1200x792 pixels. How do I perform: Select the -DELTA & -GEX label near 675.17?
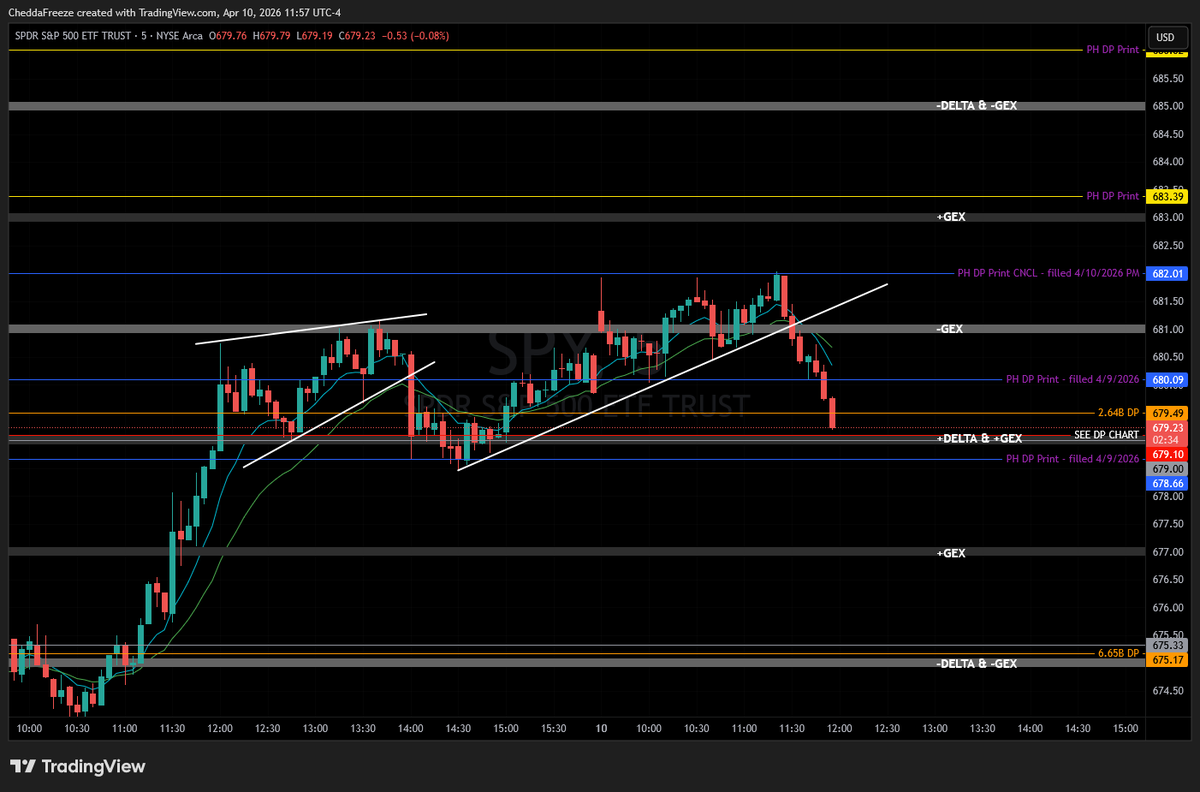click(976, 664)
